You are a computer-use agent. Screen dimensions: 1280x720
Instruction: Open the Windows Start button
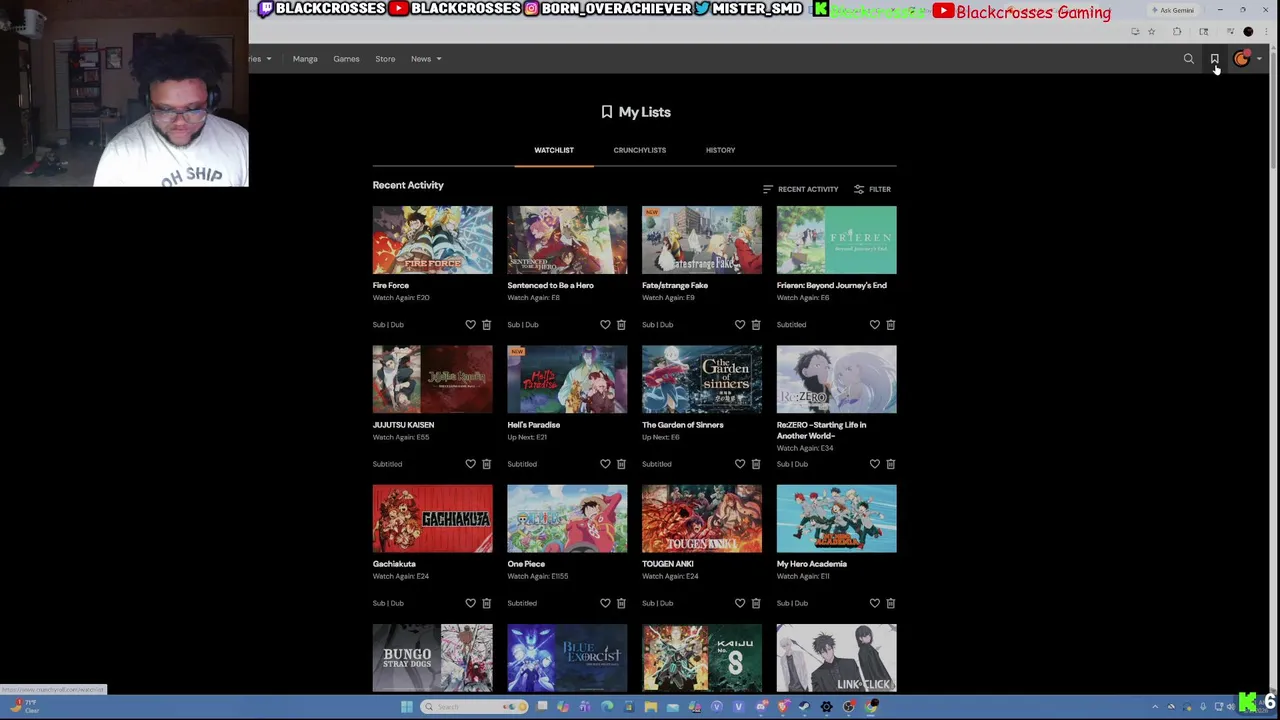[x=406, y=707]
